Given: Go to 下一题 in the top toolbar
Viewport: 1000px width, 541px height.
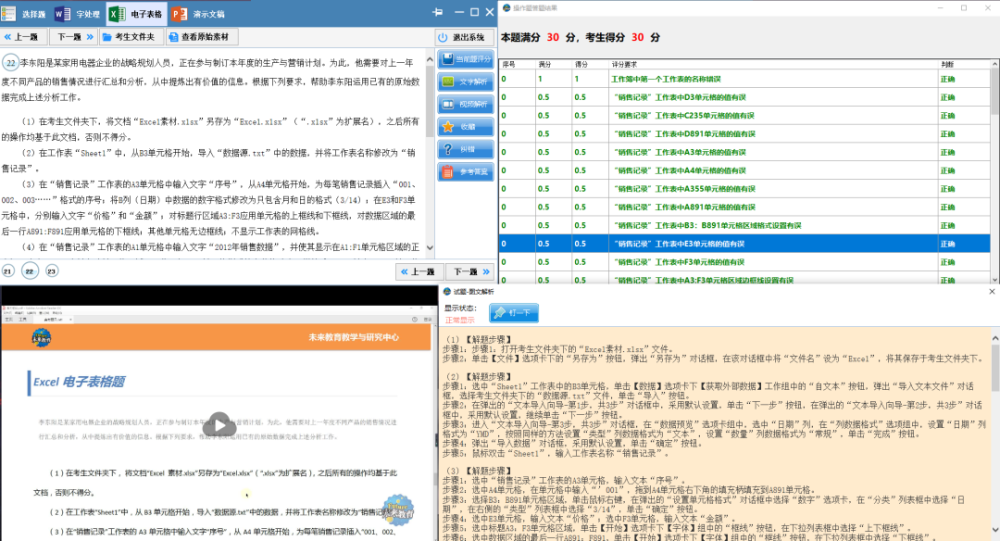Looking at the screenshot, I should 75,37.
